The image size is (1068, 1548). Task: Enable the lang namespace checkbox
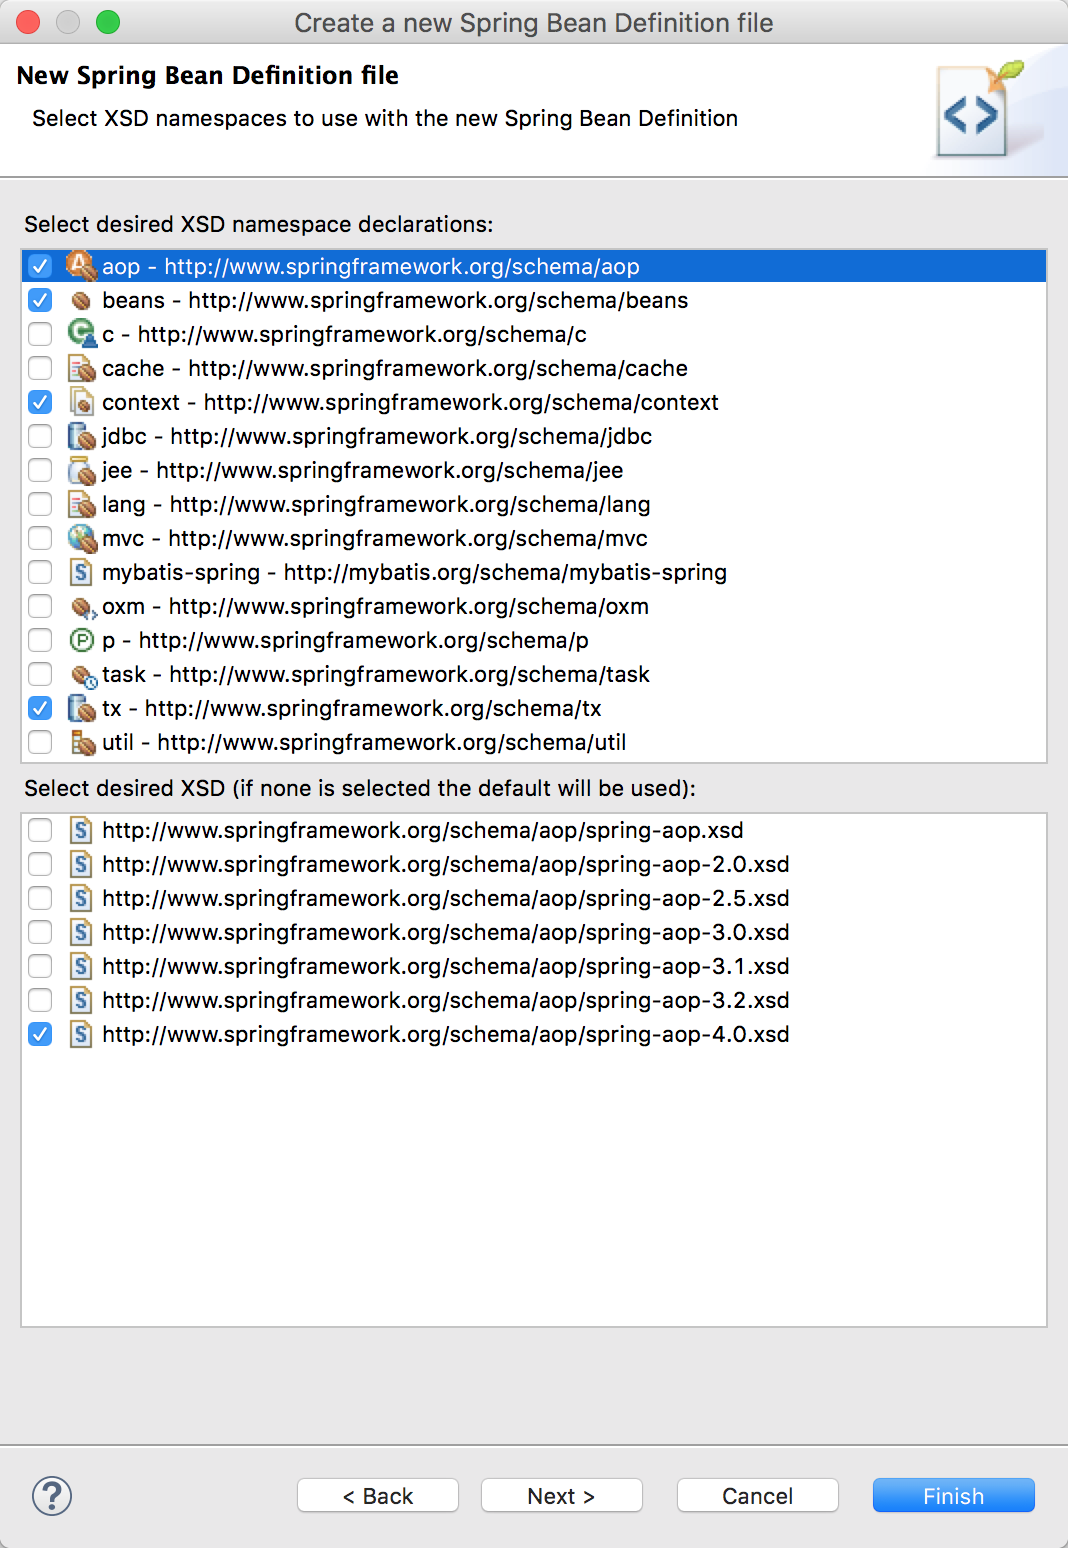click(x=40, y=504)
